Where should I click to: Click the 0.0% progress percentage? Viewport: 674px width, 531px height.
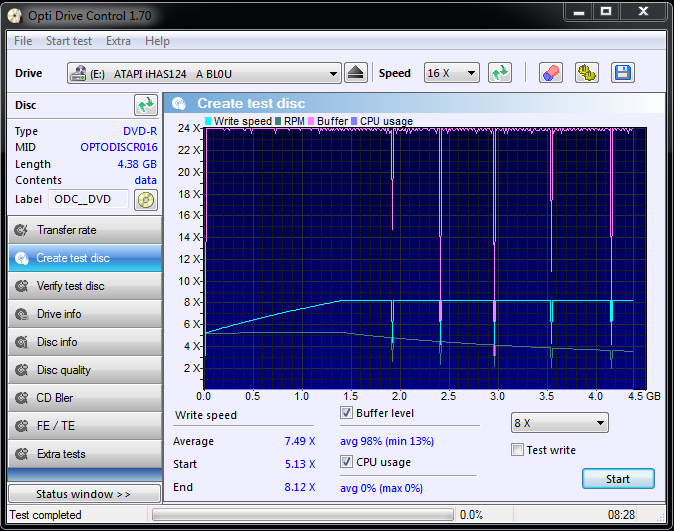coord(471,515)
